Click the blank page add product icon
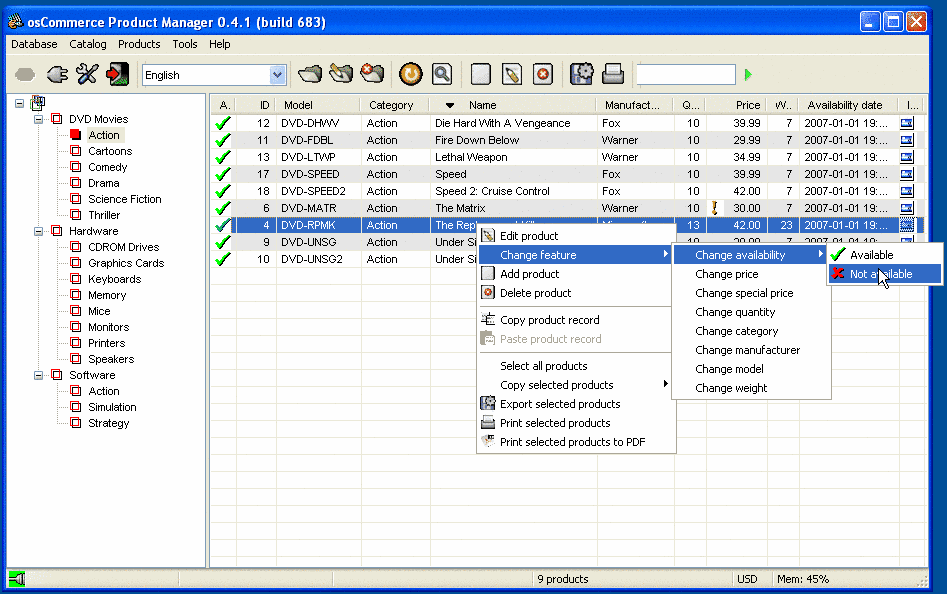This screenshot has height=594, width=947. [x=481, y=74]
